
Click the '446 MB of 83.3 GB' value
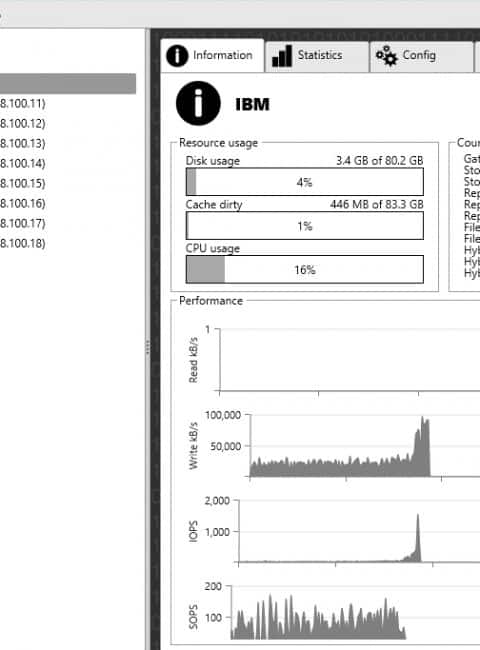tap(377, 204)
